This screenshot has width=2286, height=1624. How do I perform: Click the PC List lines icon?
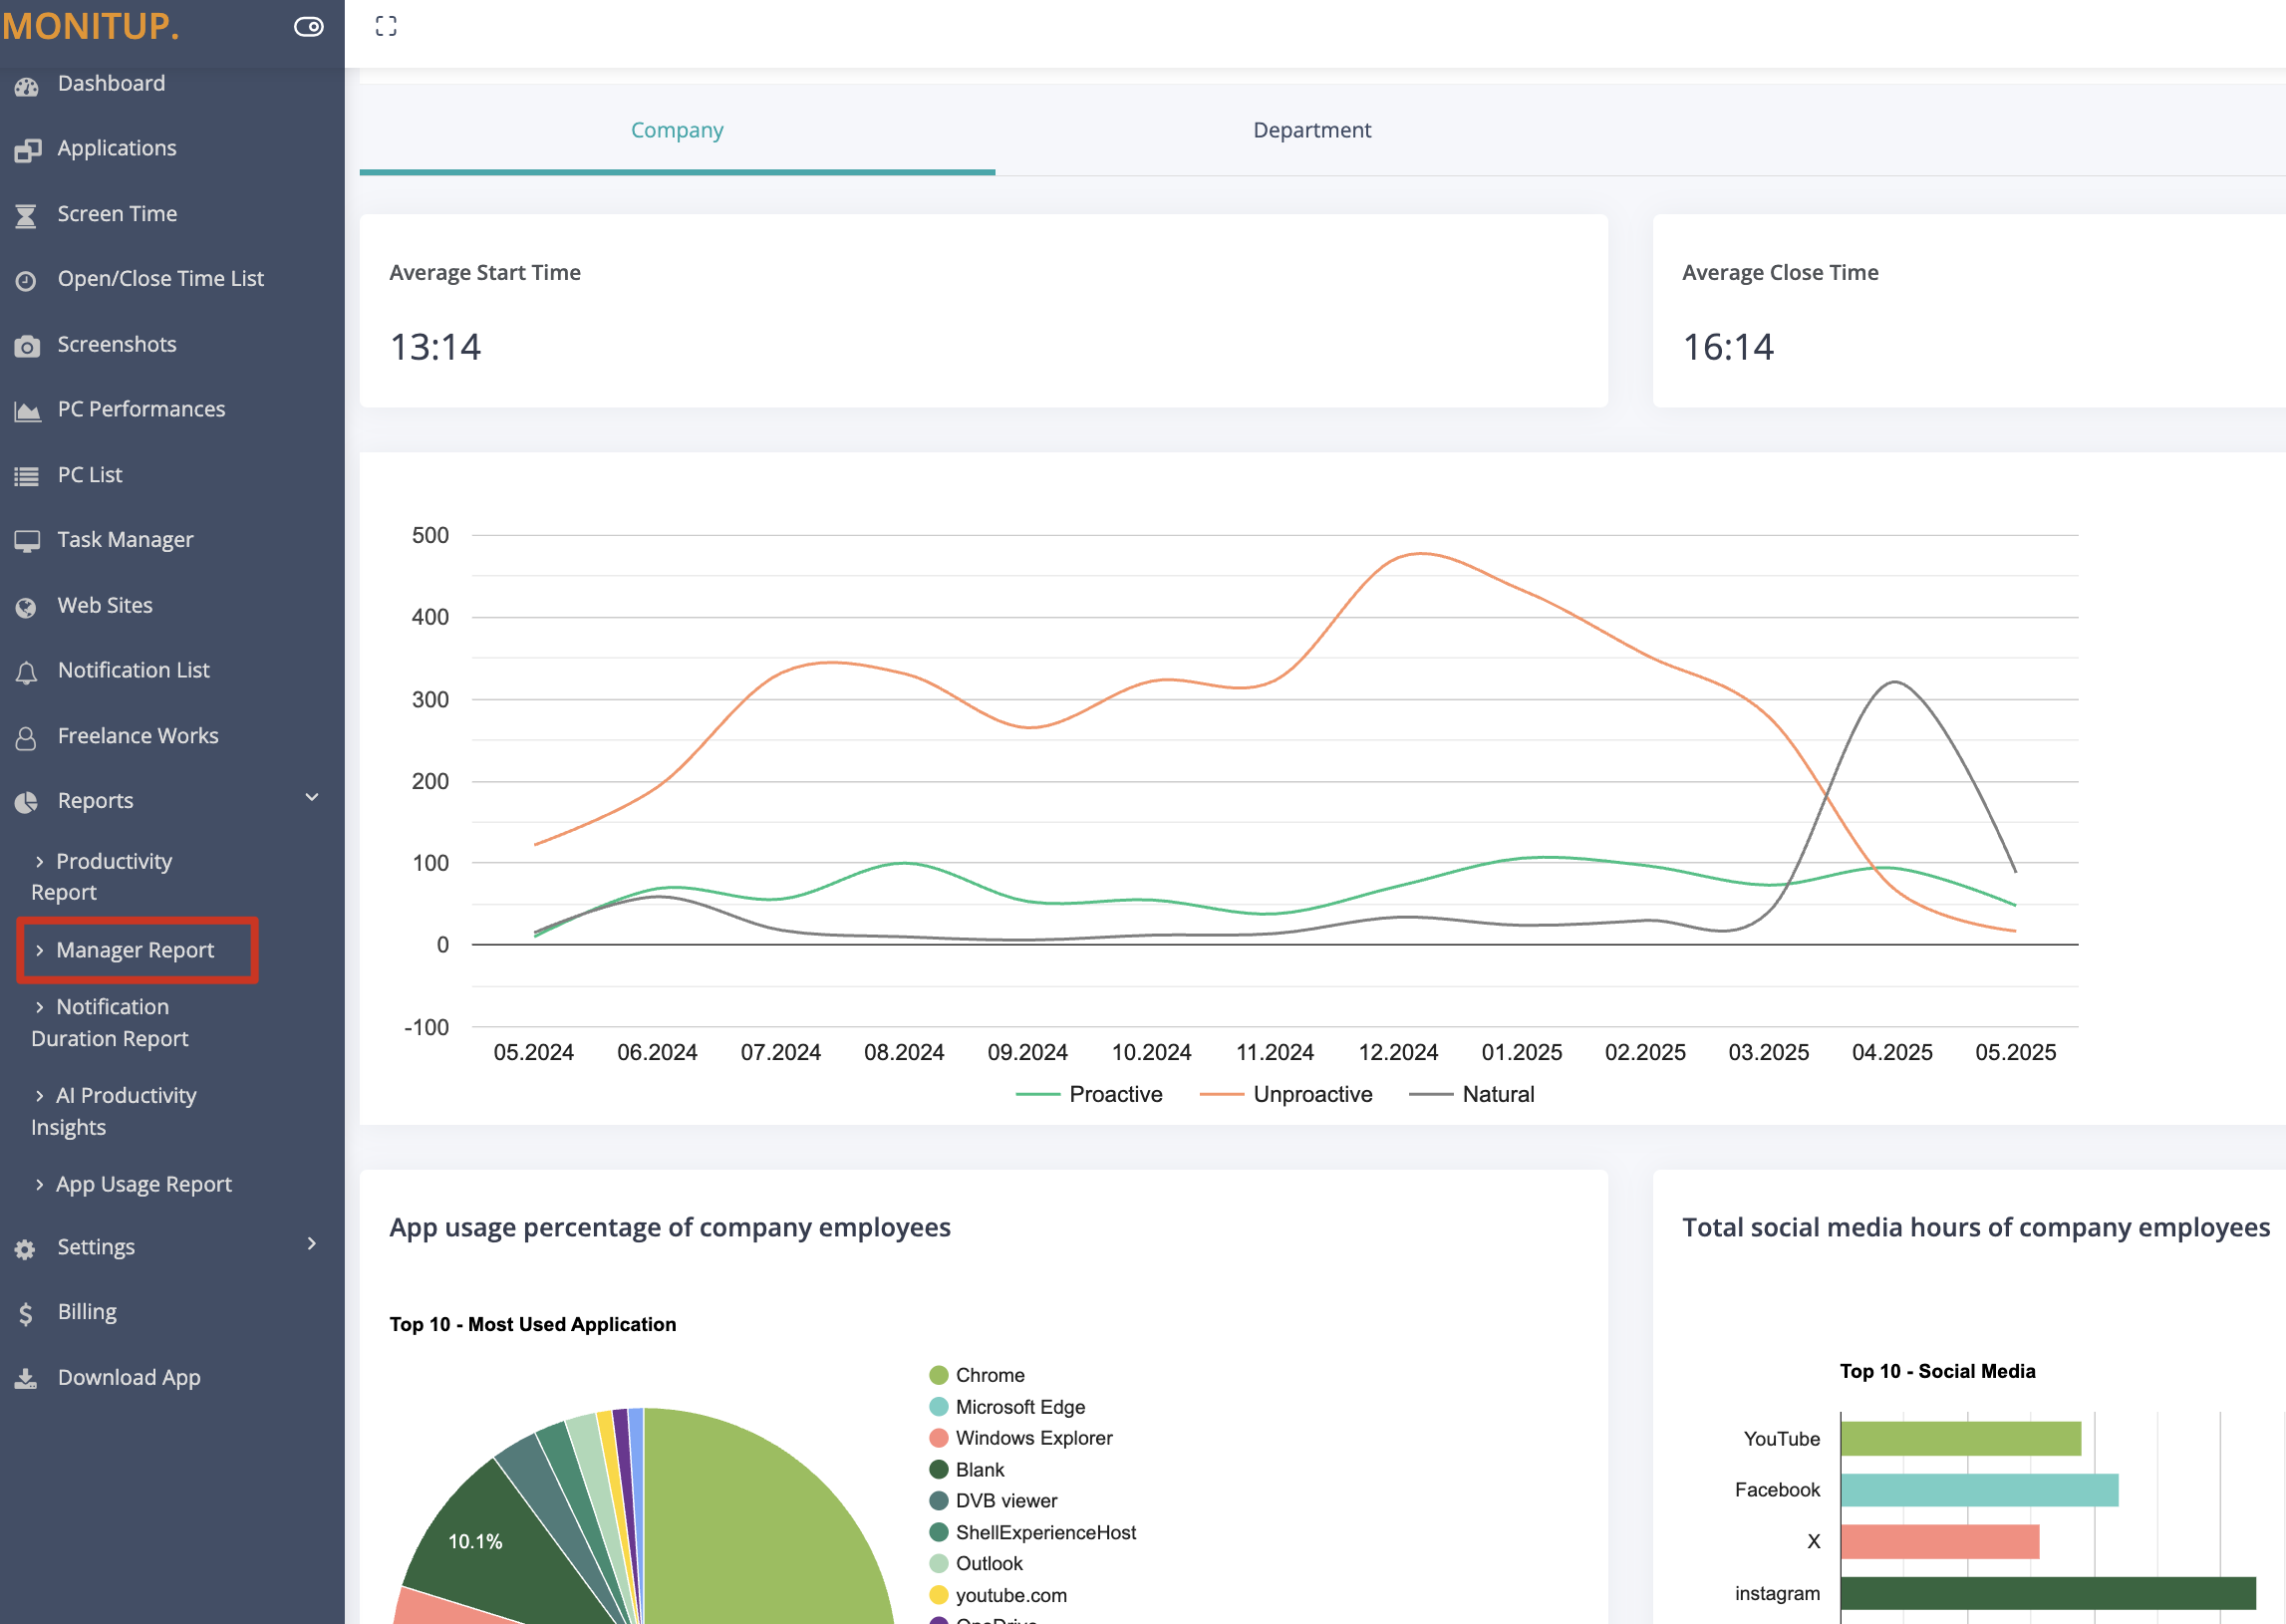click(x=26, y=476)
